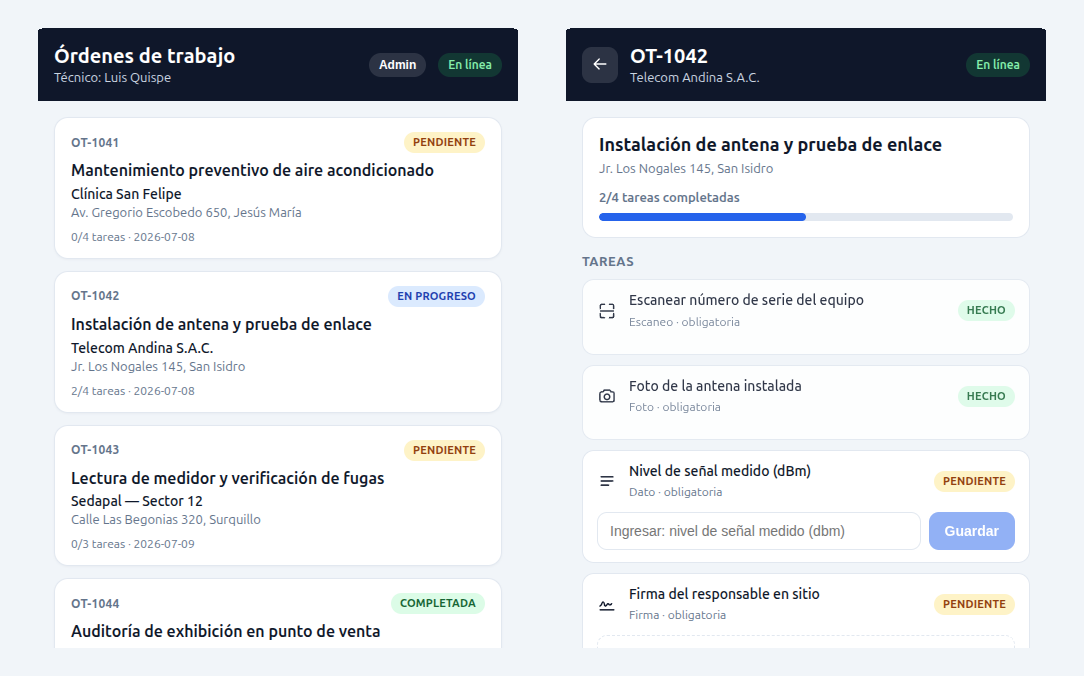
Task: Click PENDIENTE badge on Nivel de señal task
Action: 974,481
